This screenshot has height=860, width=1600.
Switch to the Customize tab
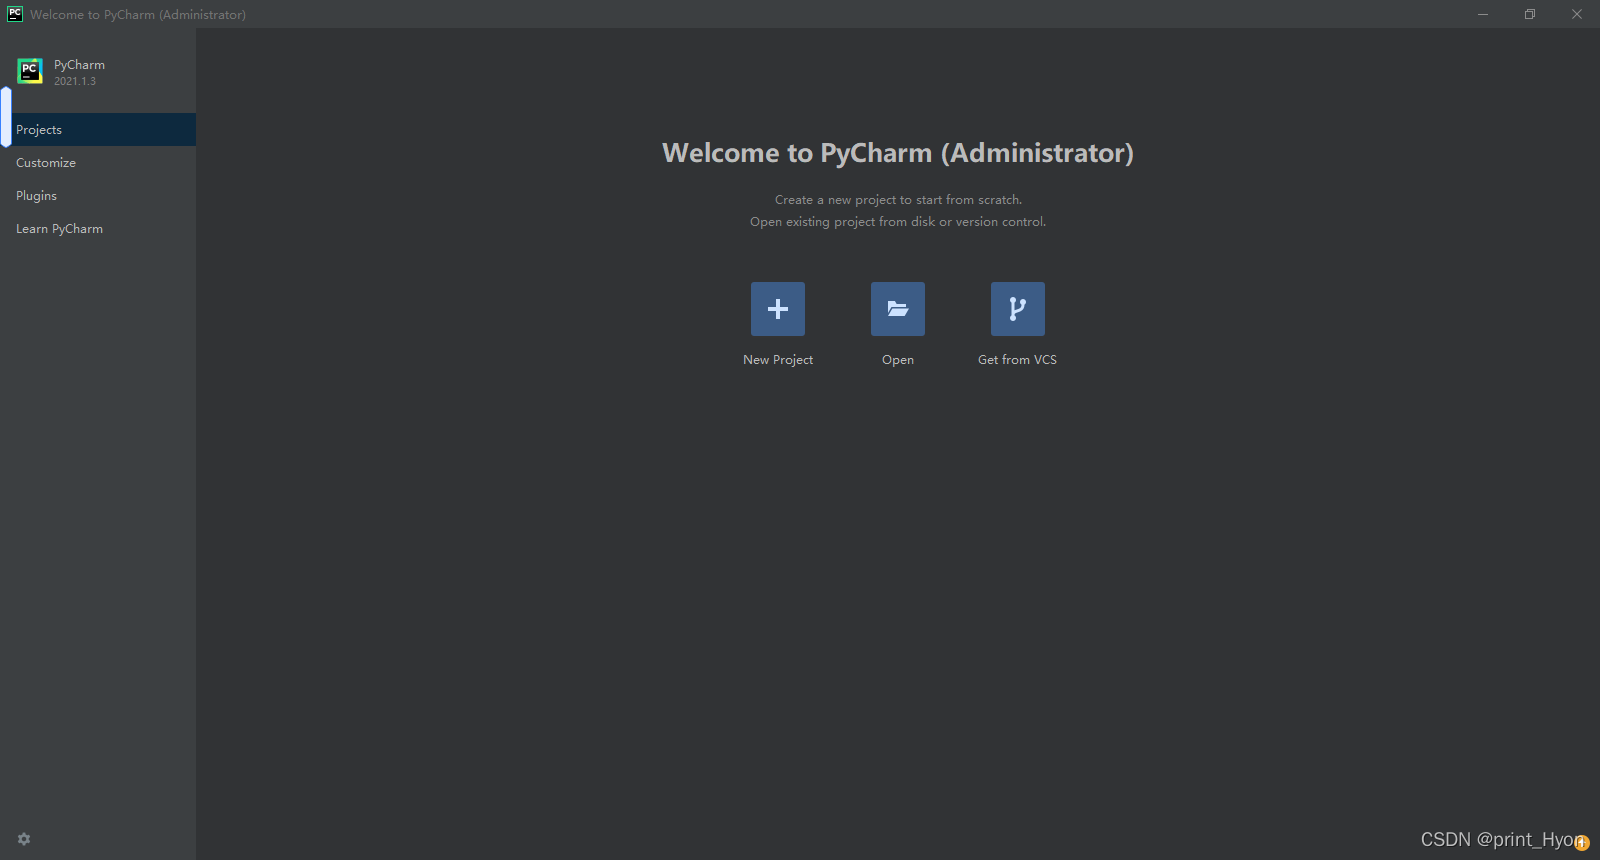point(98,163)
